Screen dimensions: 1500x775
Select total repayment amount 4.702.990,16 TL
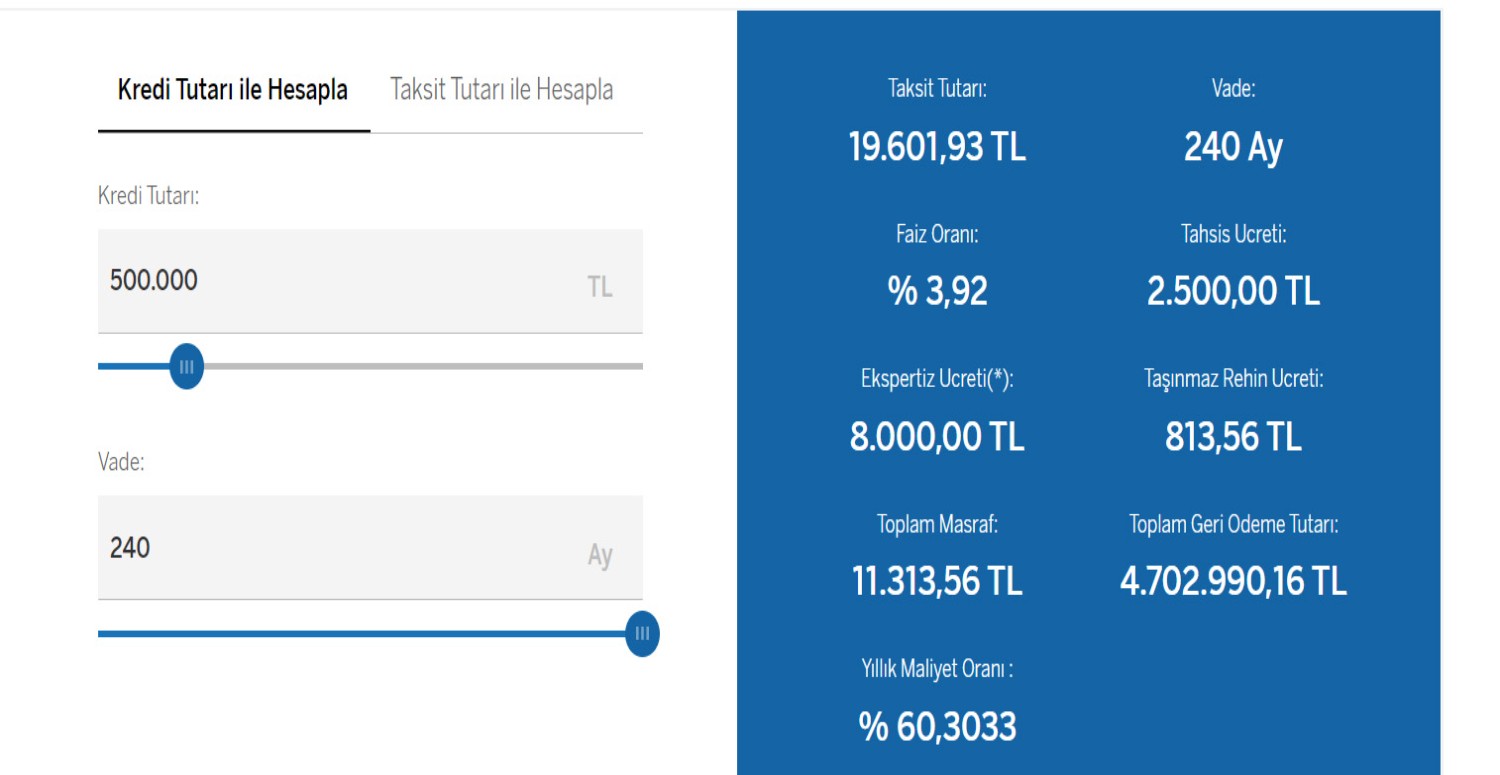point(1232,581)
